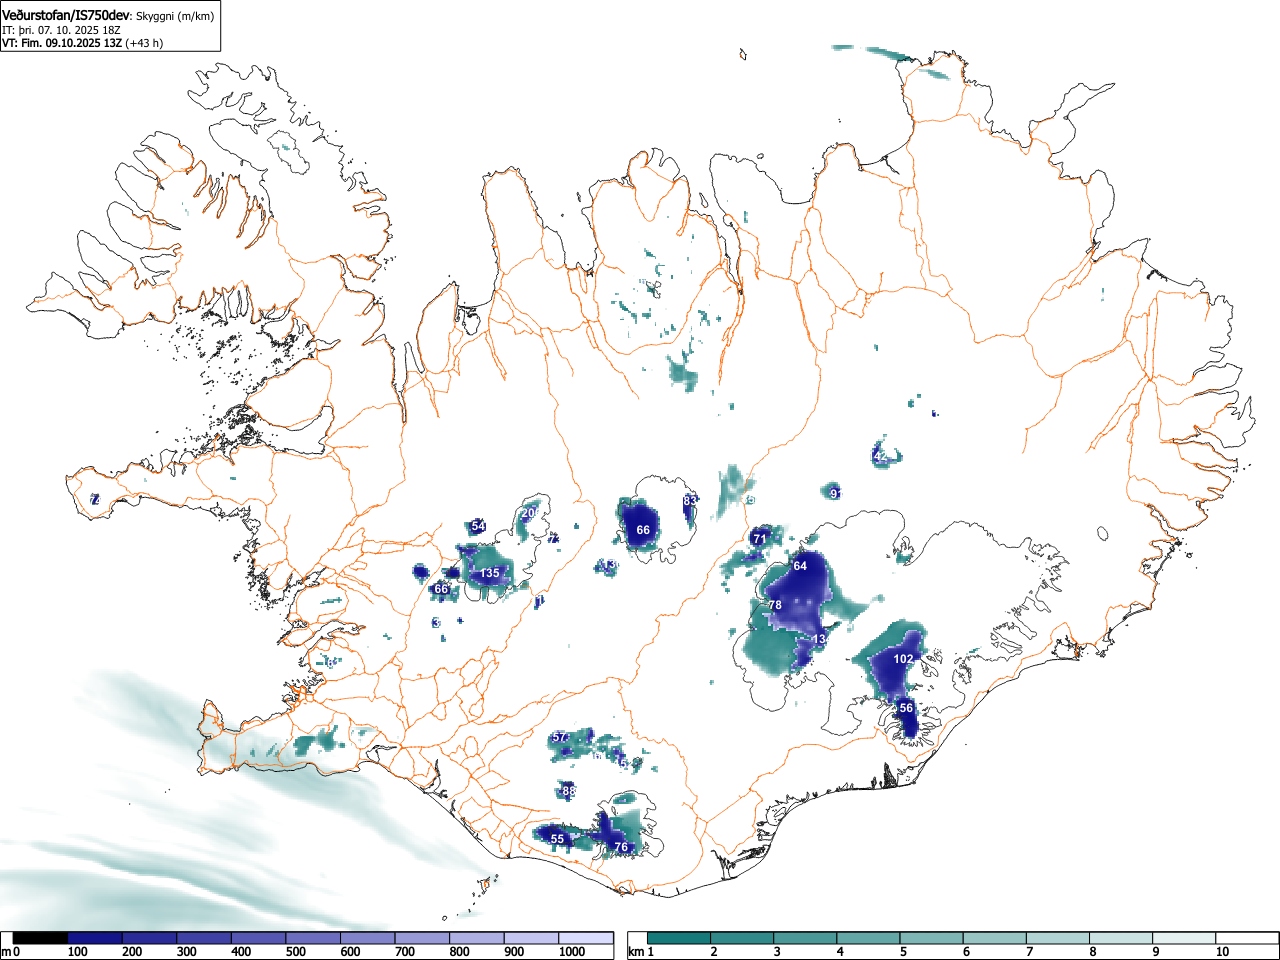
Task: Click the '83' visibility value on the map
Action: coord(690,500)
